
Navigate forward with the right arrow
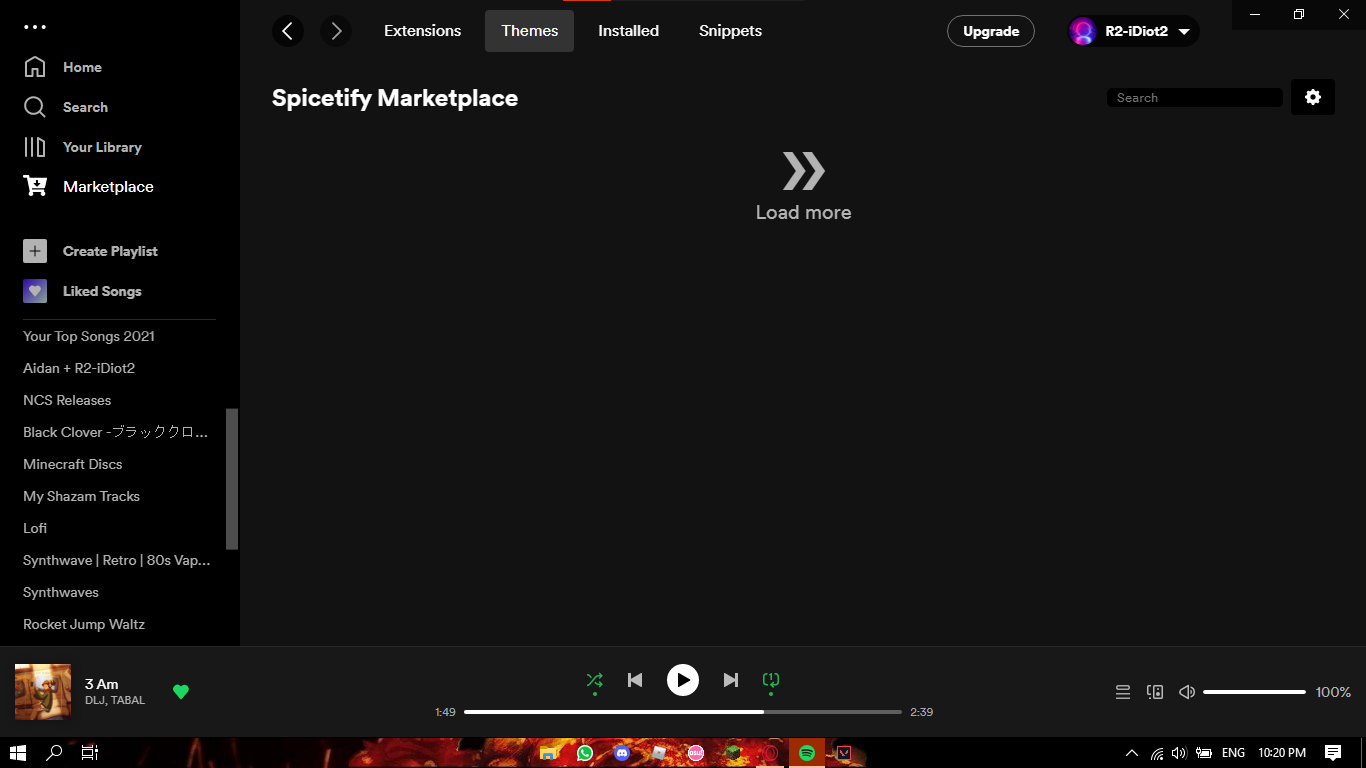pyautogui.click(x=336, y=31)
